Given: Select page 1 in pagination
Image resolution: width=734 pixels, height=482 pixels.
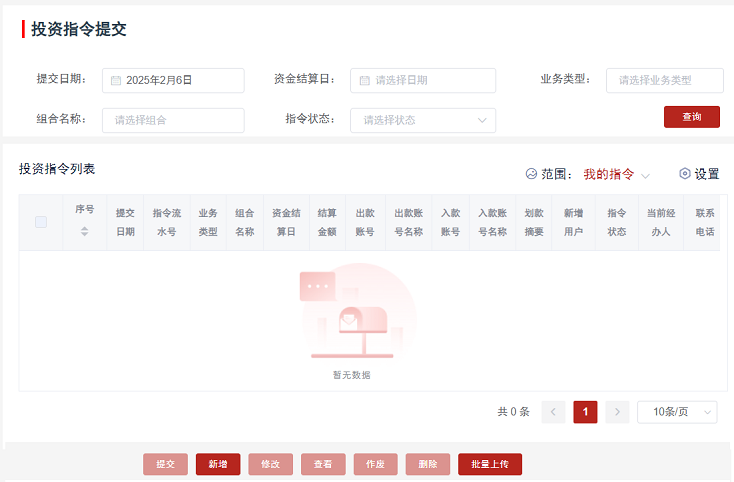Looking at the screenshot, I should (x=585, y=412).
